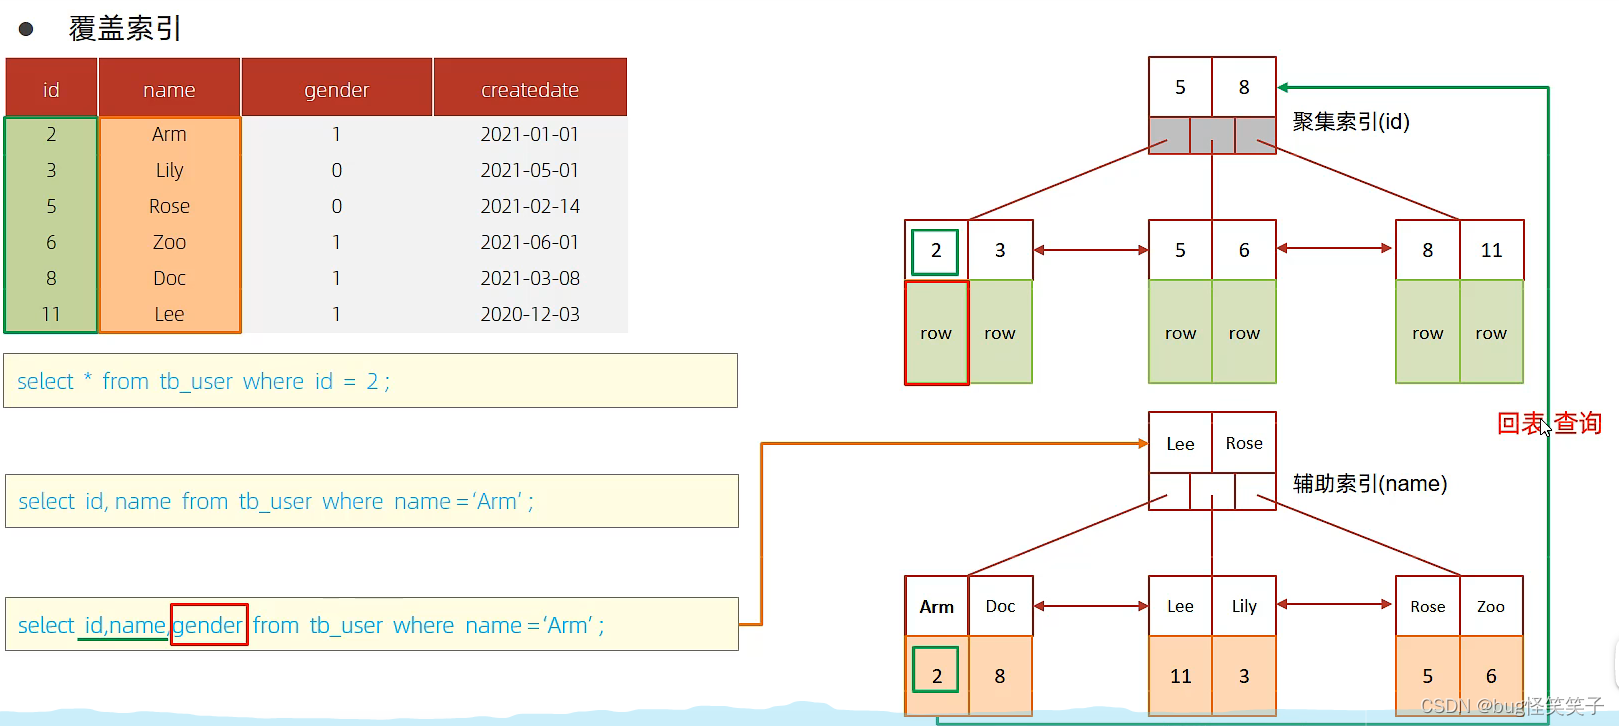Click the date 2021-06-01
This screenshot has height=726, width=1619.
tap(530, 242)
